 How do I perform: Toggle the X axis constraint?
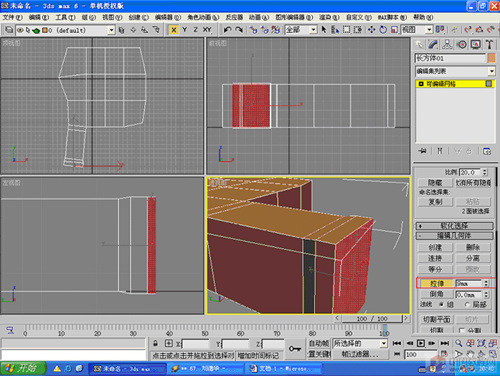[174, 30]
